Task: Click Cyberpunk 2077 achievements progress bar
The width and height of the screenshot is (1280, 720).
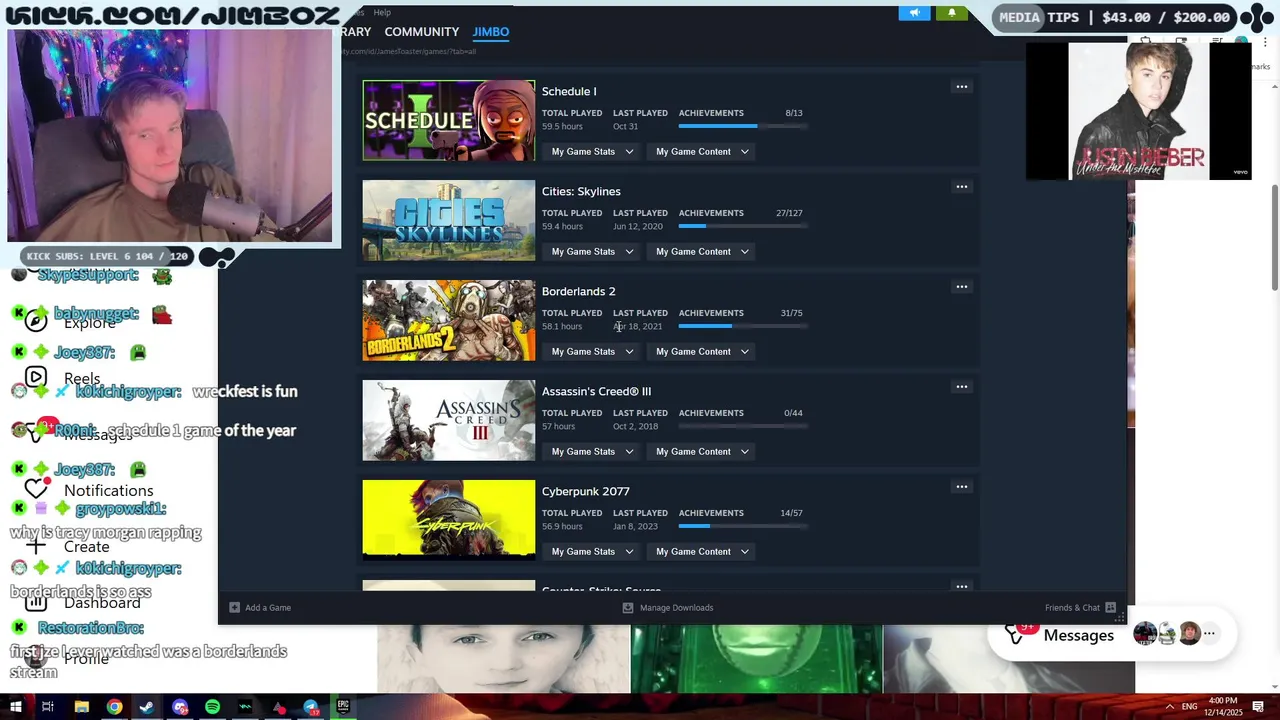Action: 742,526
